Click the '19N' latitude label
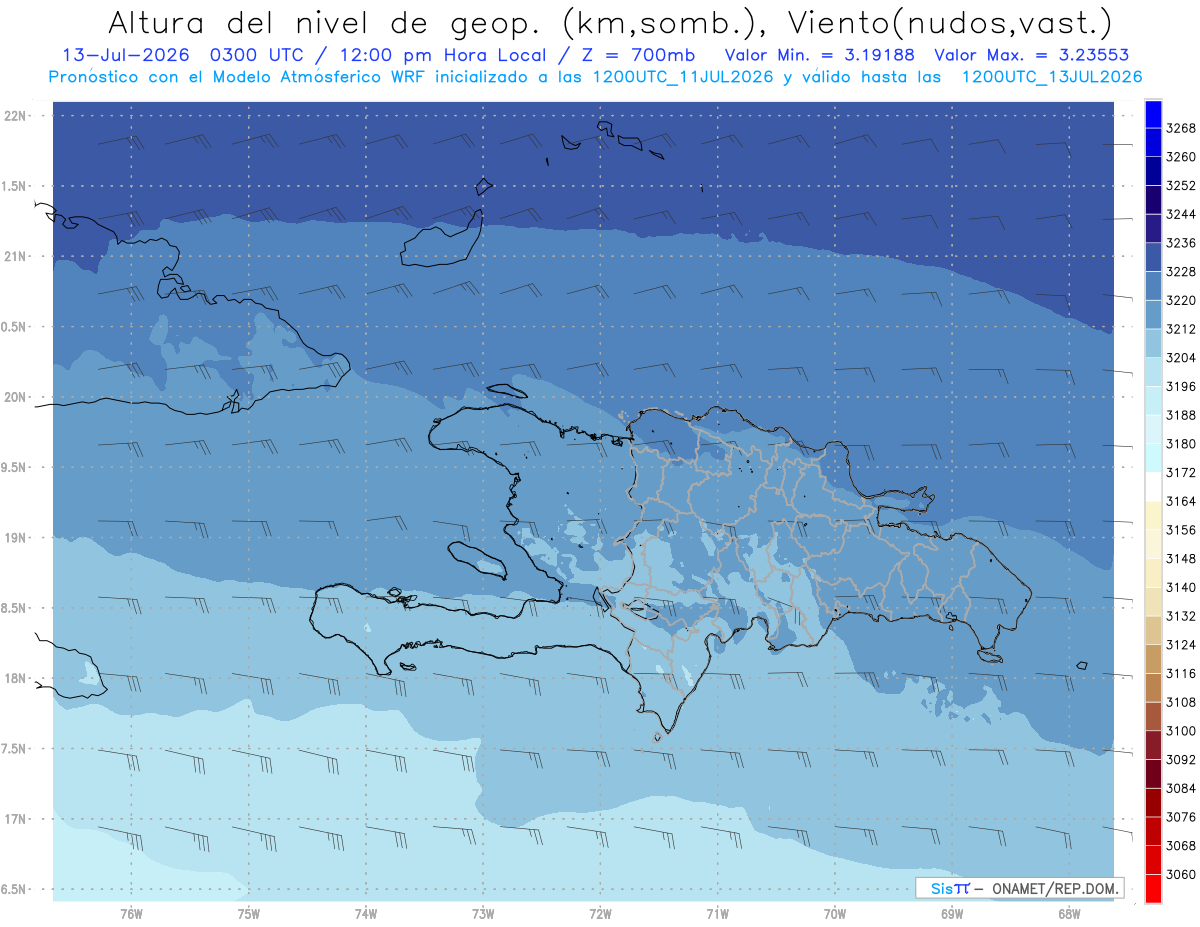The width and height of the screenshot is (1200, 927). (16, 537)
